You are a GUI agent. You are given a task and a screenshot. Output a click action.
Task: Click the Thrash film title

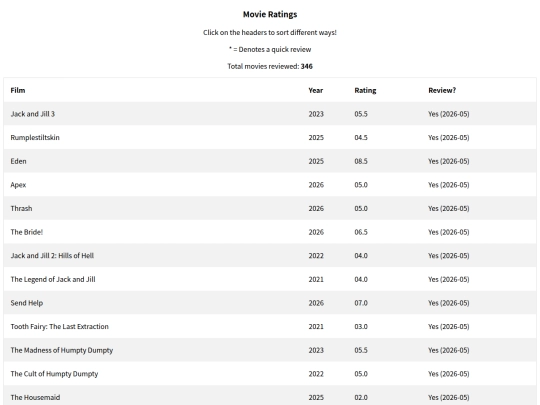pos(21,208)
